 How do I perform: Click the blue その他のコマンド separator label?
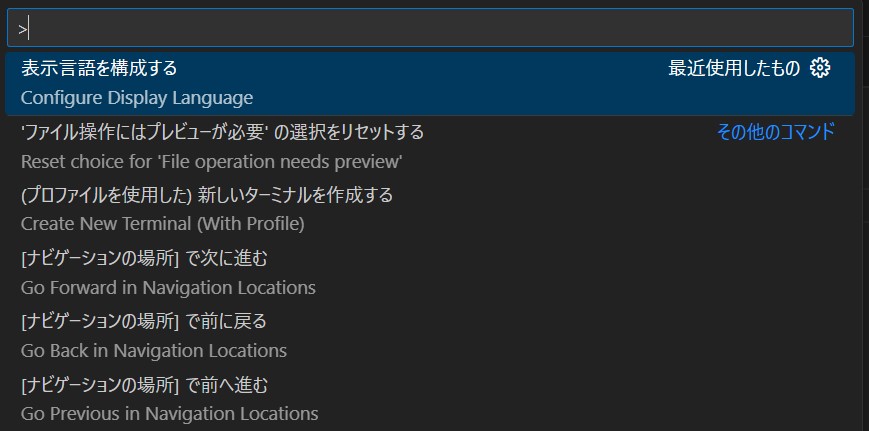pyautogui.click(x=776, y=132)
